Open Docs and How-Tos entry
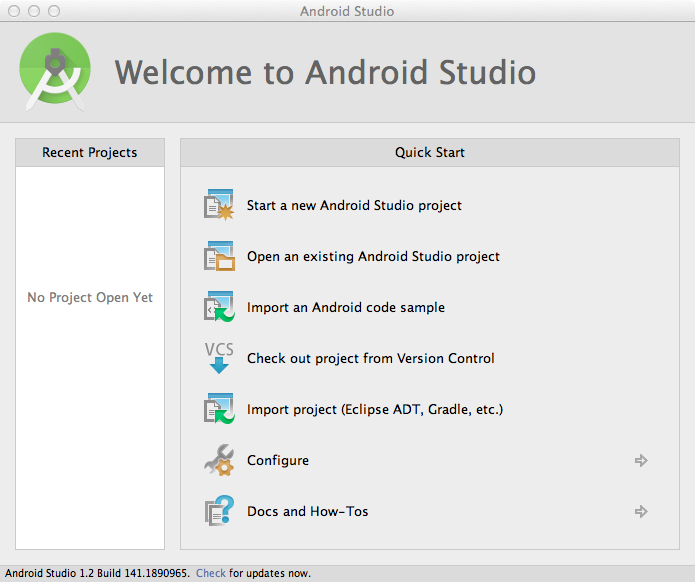This screenshot has width=695, height=582. tap(308, 511)
